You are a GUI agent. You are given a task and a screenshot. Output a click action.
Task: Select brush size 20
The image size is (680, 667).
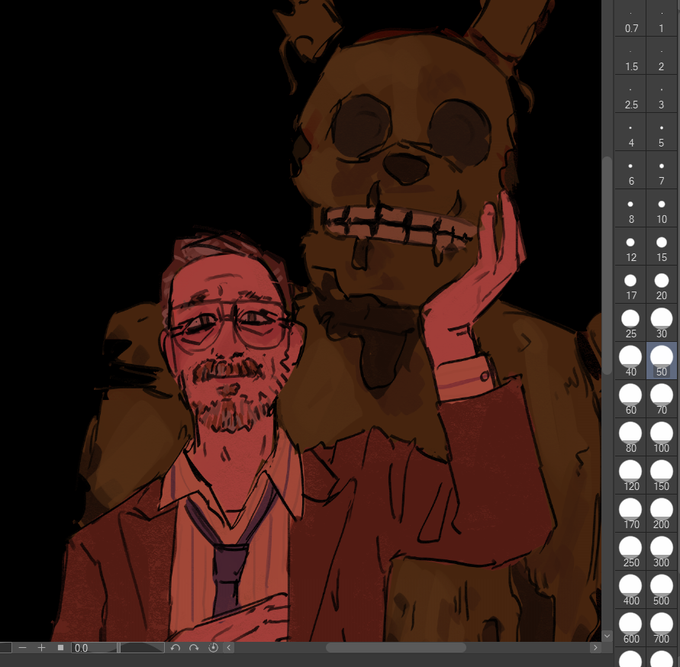pyautogui.click(x=661, y=285)
